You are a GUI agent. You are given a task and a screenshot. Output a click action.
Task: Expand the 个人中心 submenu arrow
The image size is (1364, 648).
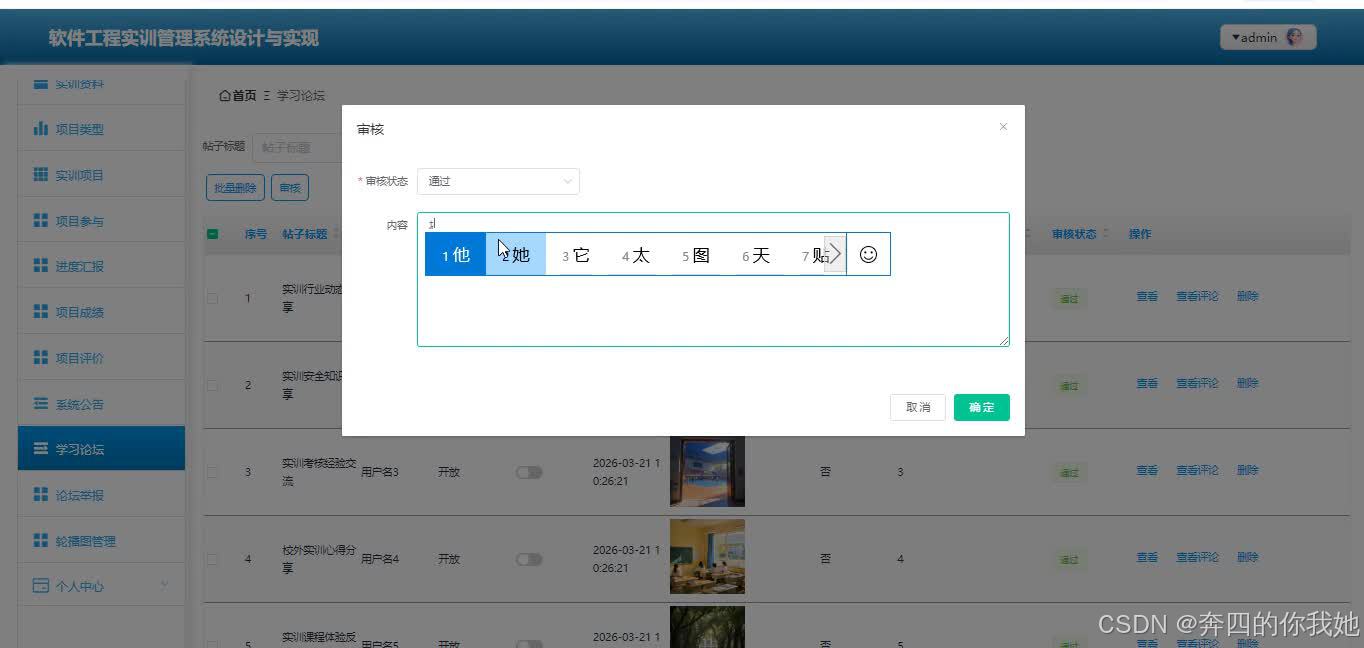point(164,585)
